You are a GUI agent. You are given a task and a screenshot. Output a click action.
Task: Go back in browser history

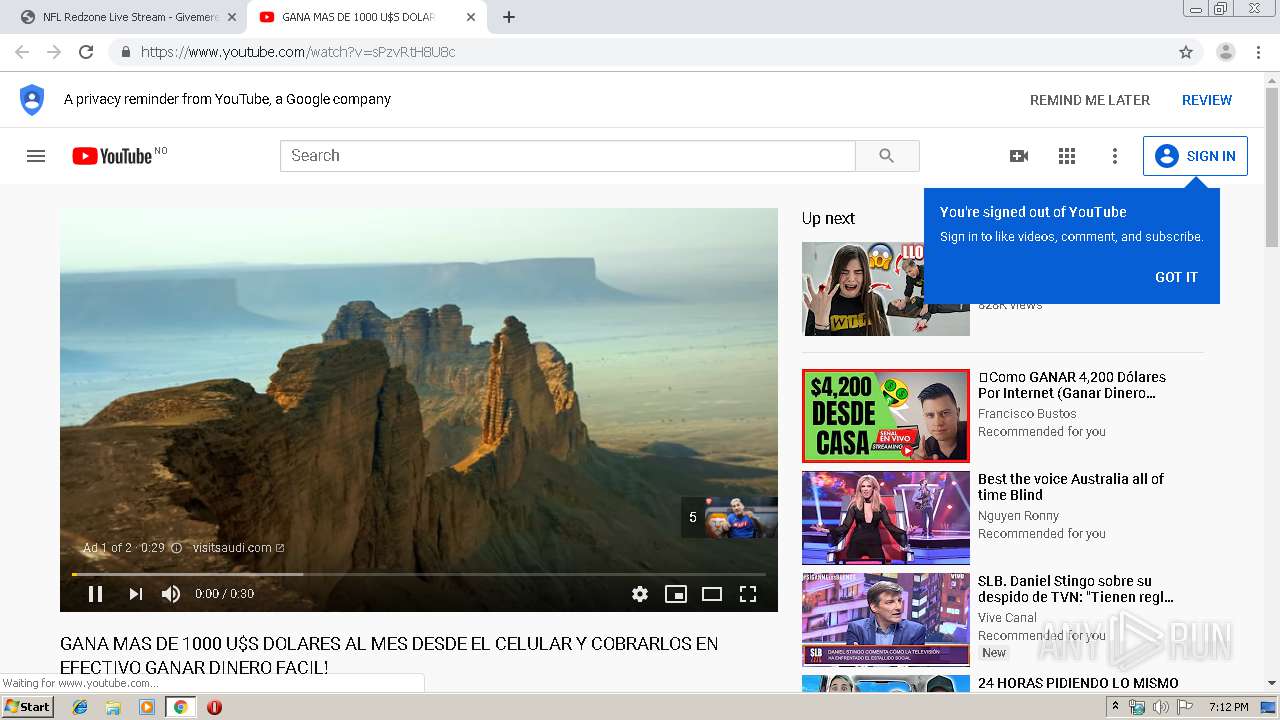[x=22, y=52]
